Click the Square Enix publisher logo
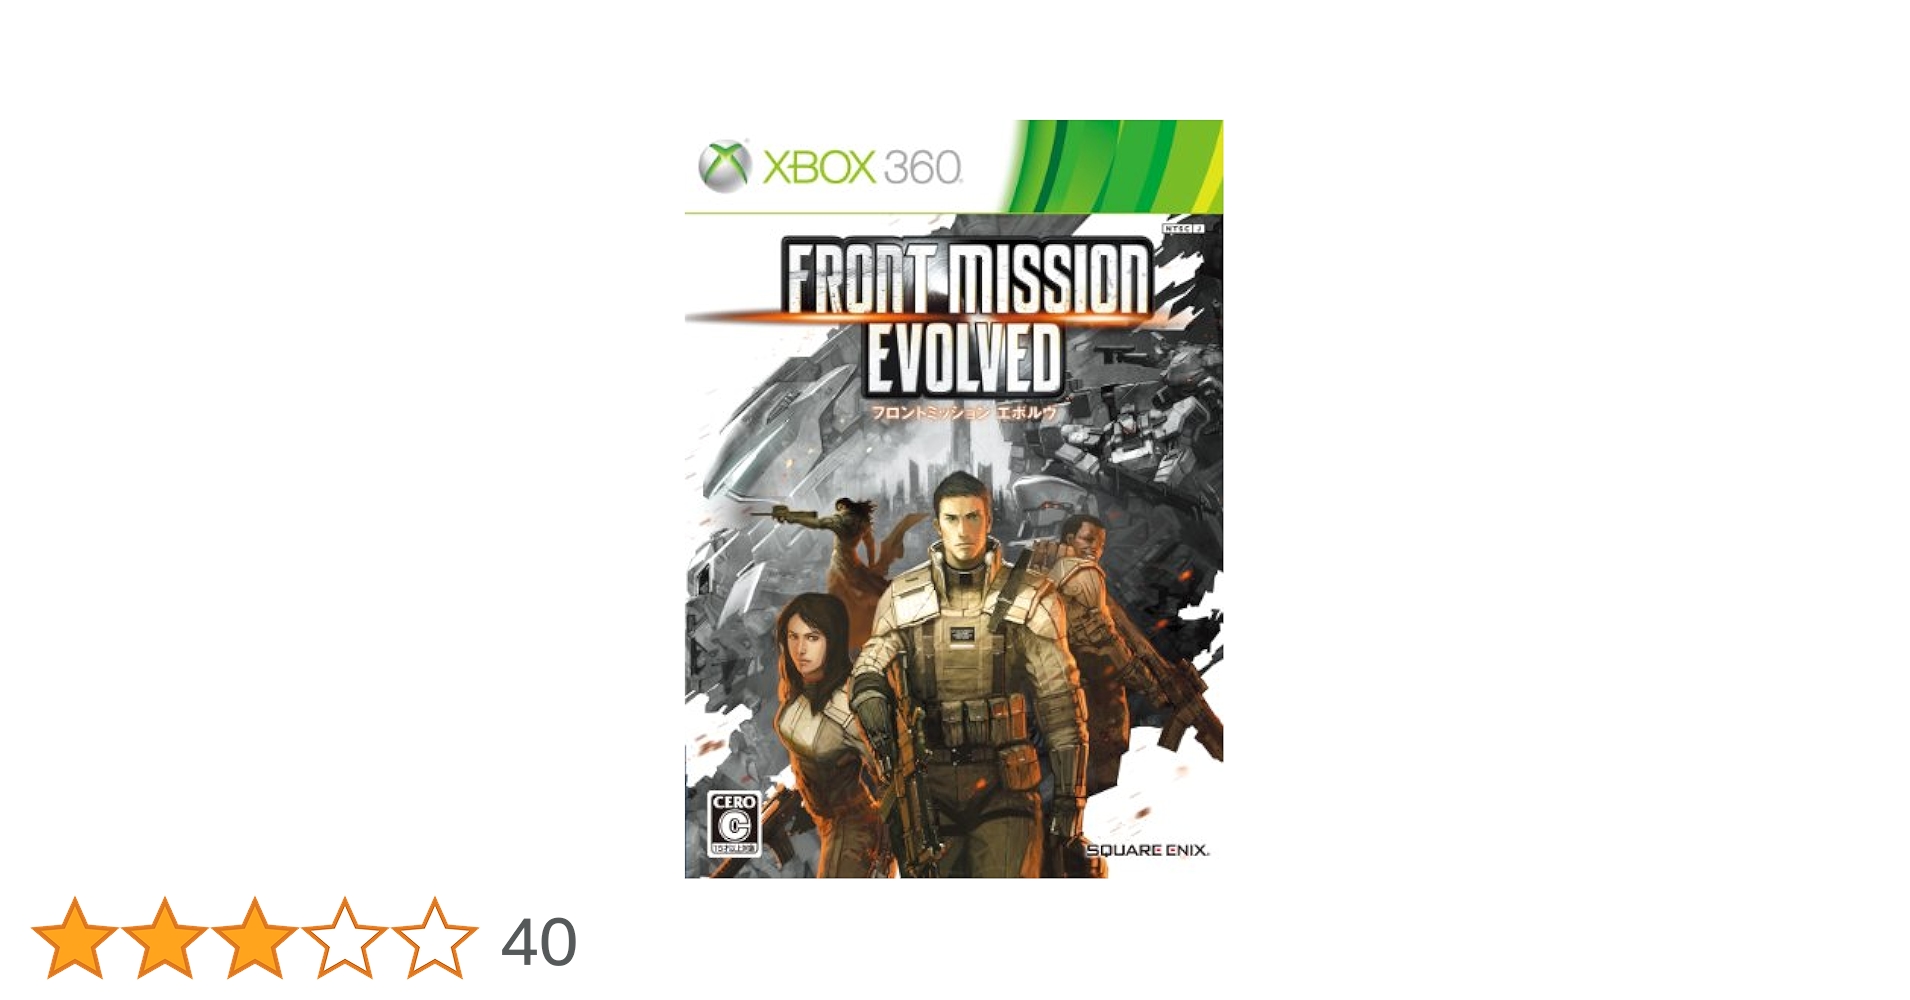This screenshot has width=1910, height=1000. [x=1147, y=850]
